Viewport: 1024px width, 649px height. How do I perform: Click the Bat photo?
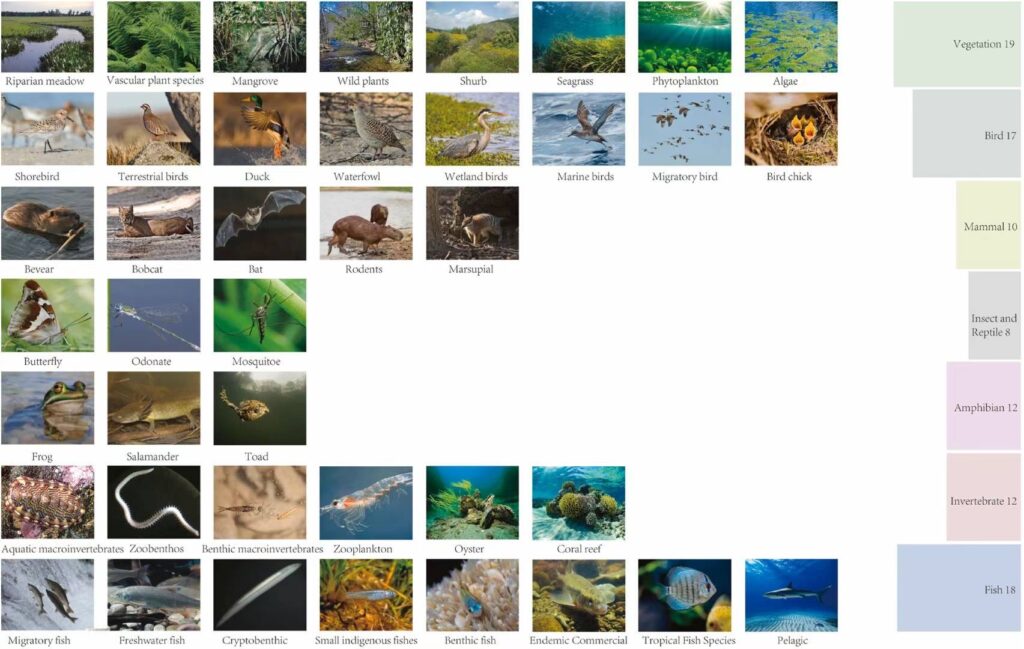260,223
